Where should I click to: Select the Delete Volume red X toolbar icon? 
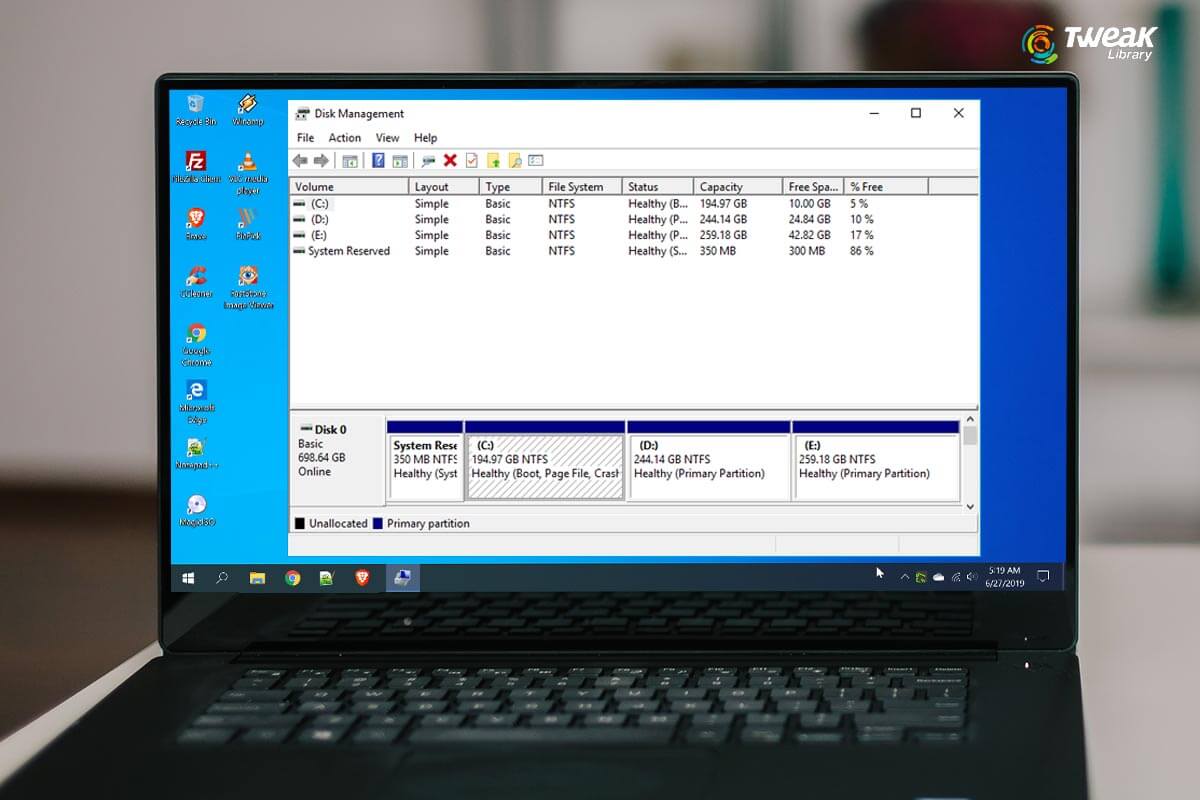tap(449, 160)
